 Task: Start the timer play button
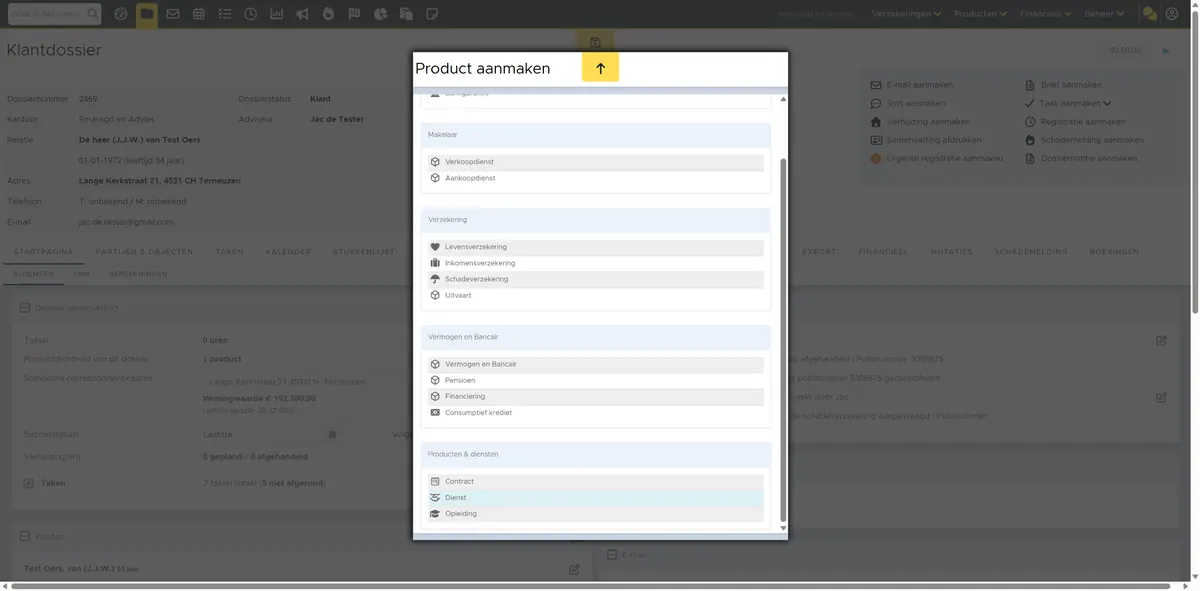(x=1165, y=50)
